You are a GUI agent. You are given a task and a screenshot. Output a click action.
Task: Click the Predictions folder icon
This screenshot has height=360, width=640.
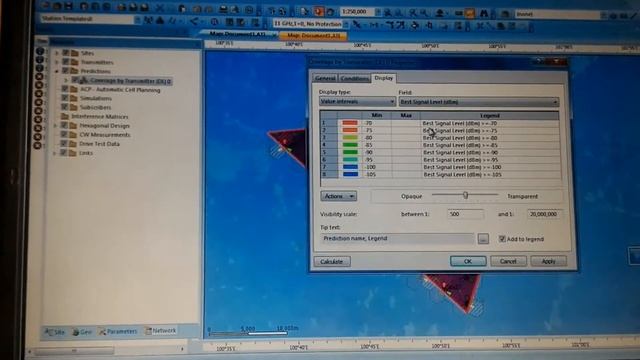(x=74, y=71)
